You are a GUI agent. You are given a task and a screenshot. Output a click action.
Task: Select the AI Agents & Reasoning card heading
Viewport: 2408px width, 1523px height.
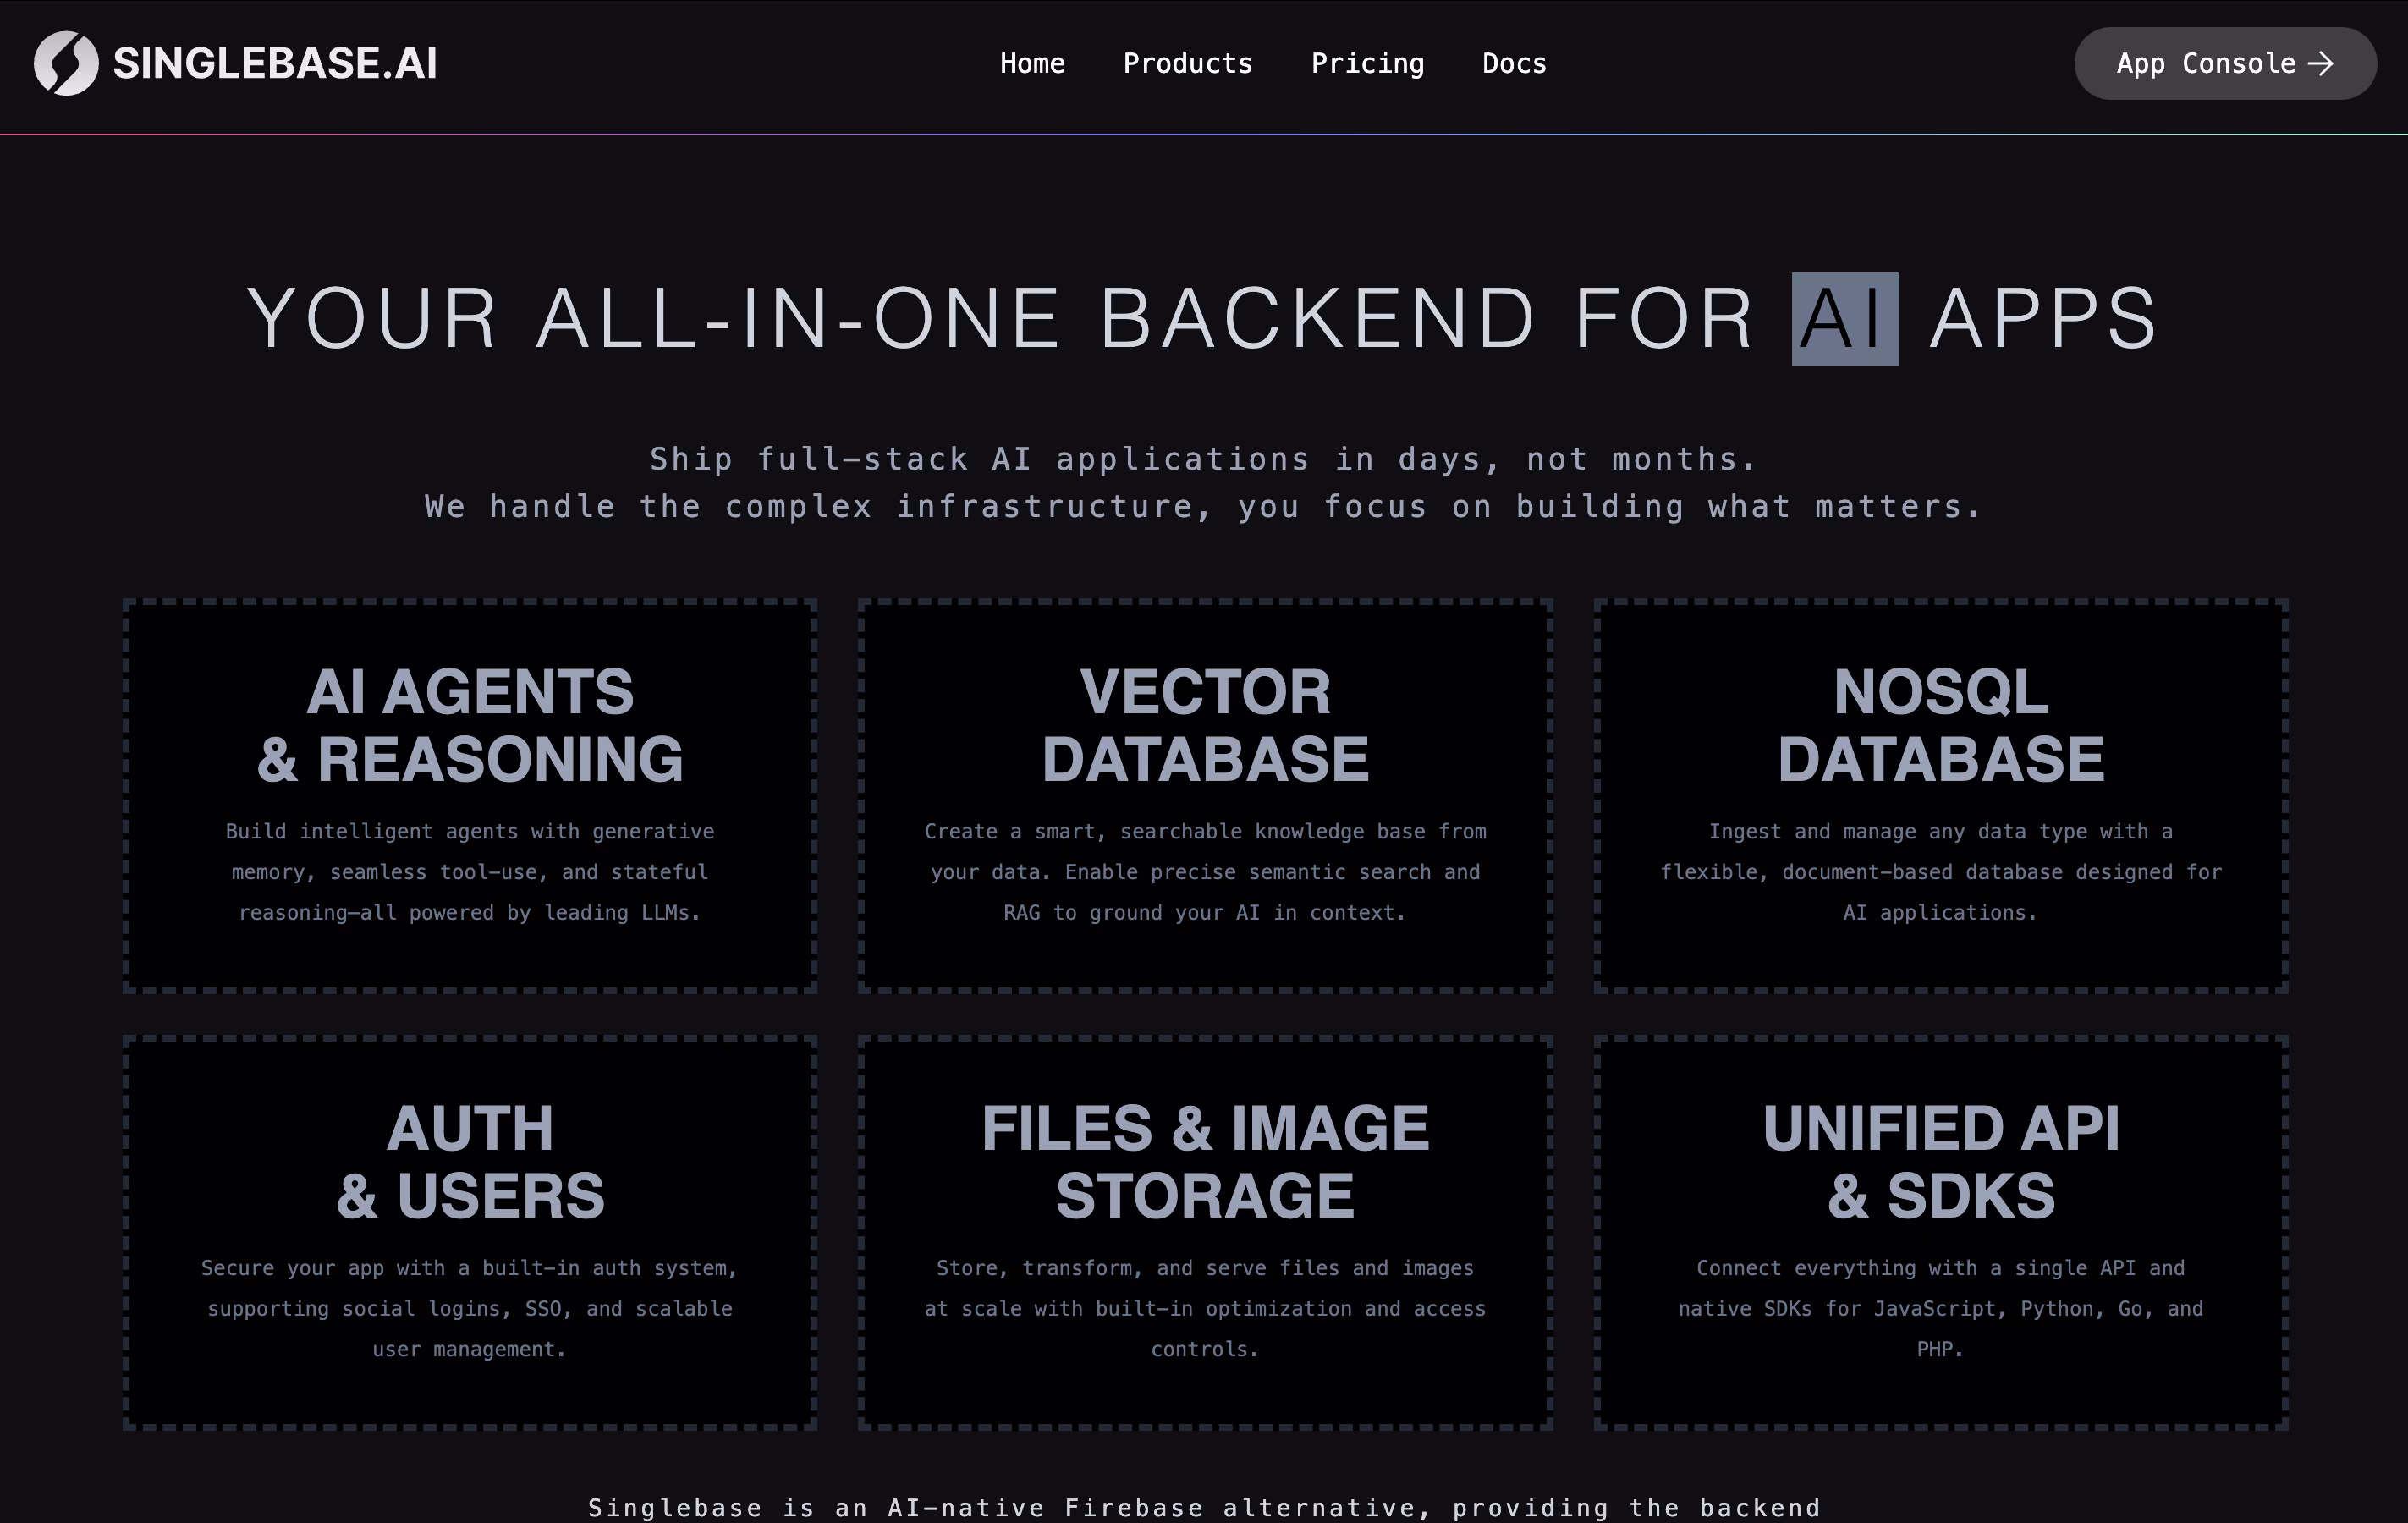(x=470, y=725)
